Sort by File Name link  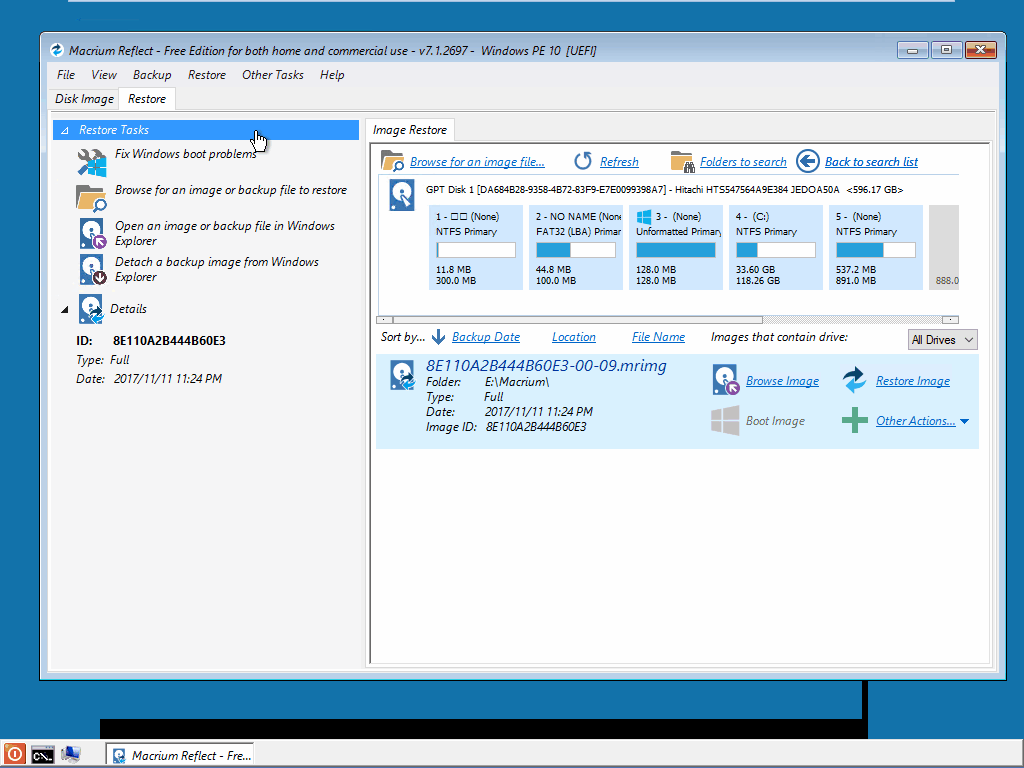point(658,337)
